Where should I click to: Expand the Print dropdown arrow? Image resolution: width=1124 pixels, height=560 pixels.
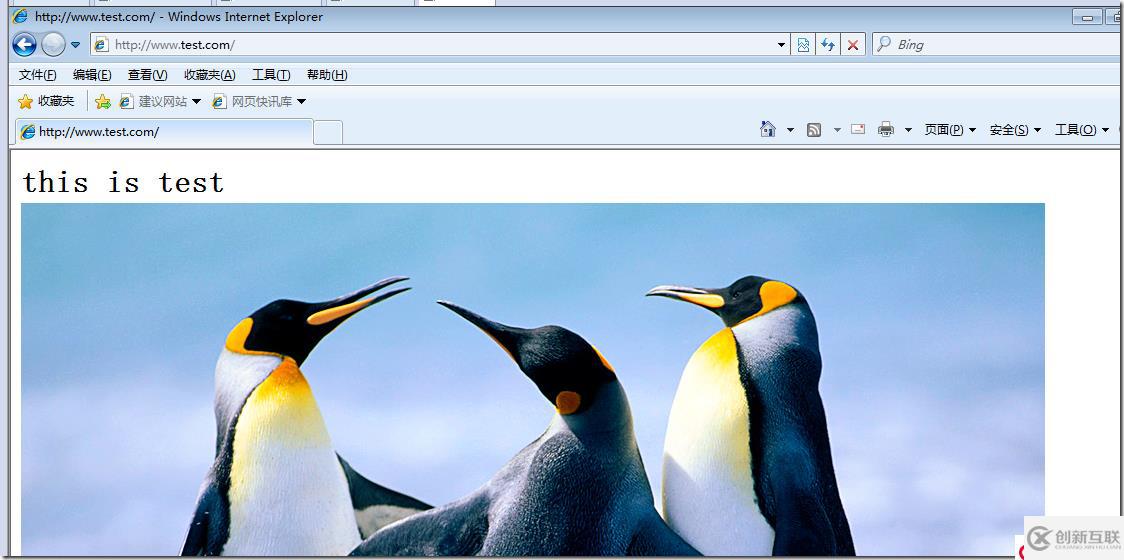[908, 130]
